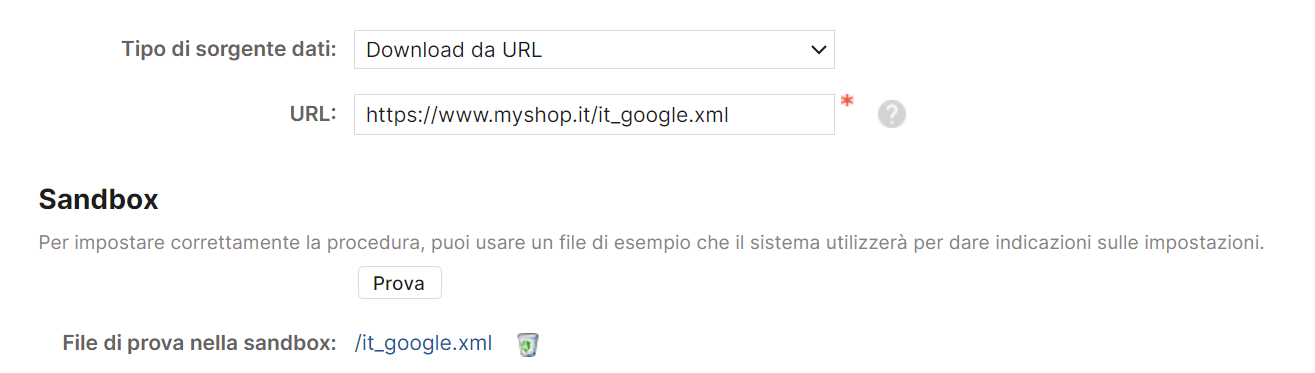The width and height of the screenshot is (1315, 373).
Task: Click the help question mark beside URL
Action: pyautogui.click(x=892, y=114)
